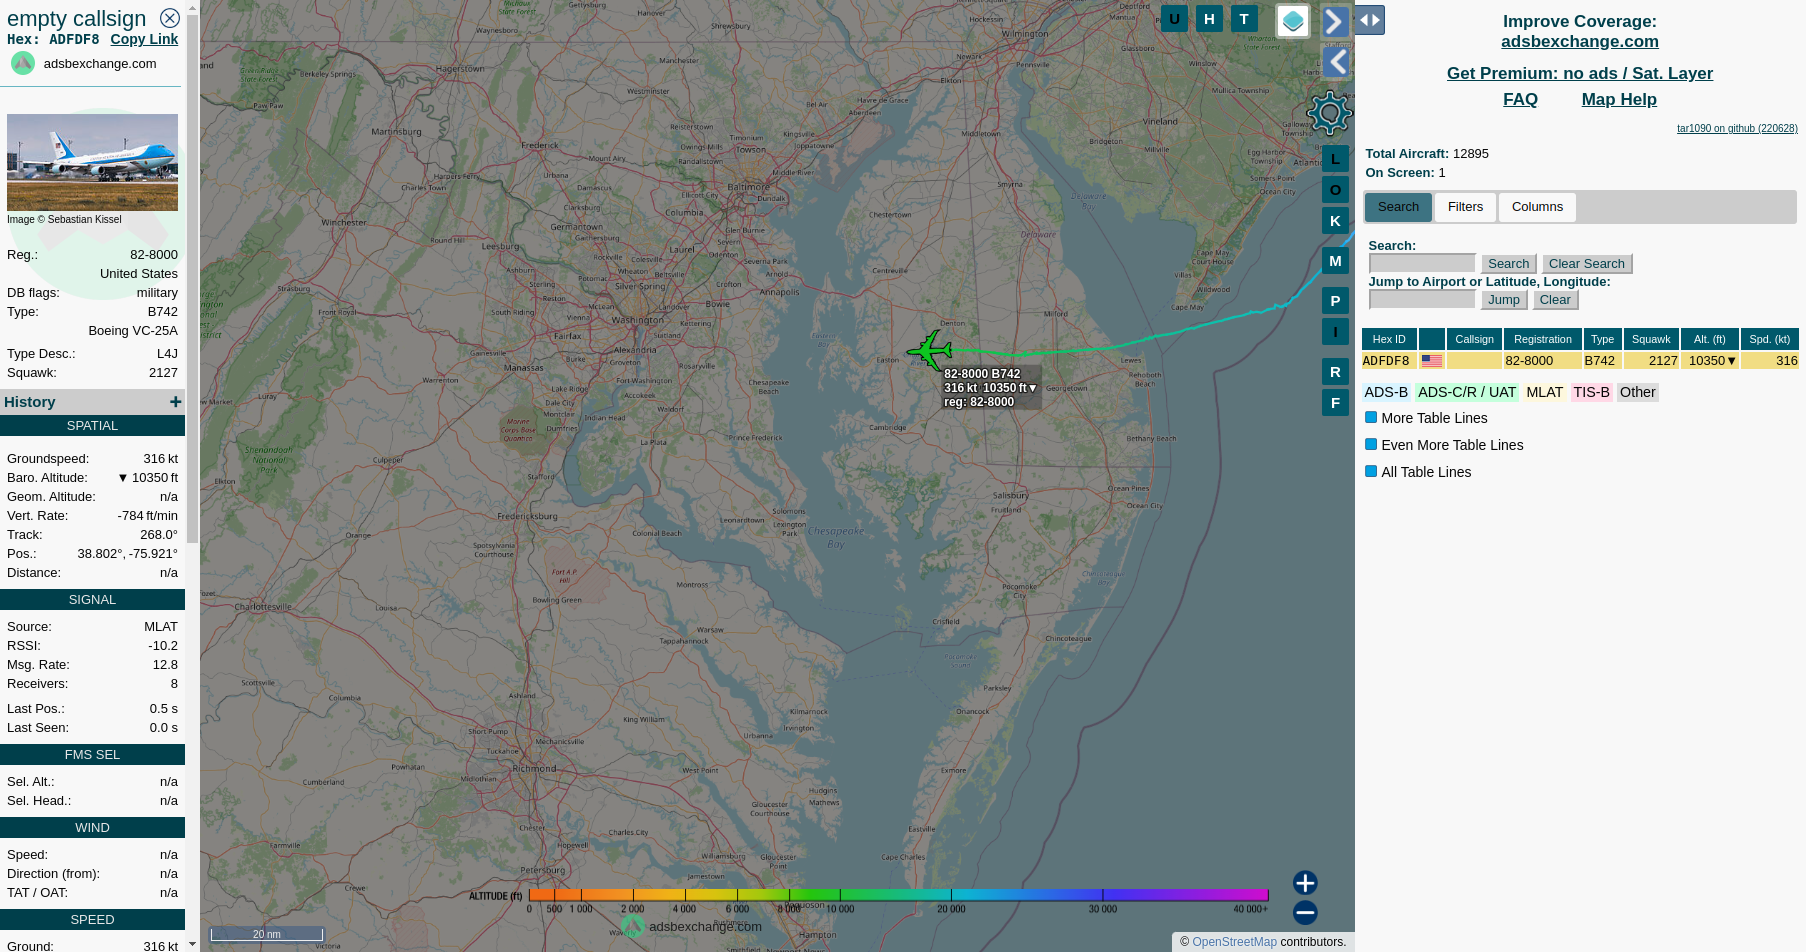The image size is (1806, 952).
Task: Click the F map button
Action: tap(1335, 403)
